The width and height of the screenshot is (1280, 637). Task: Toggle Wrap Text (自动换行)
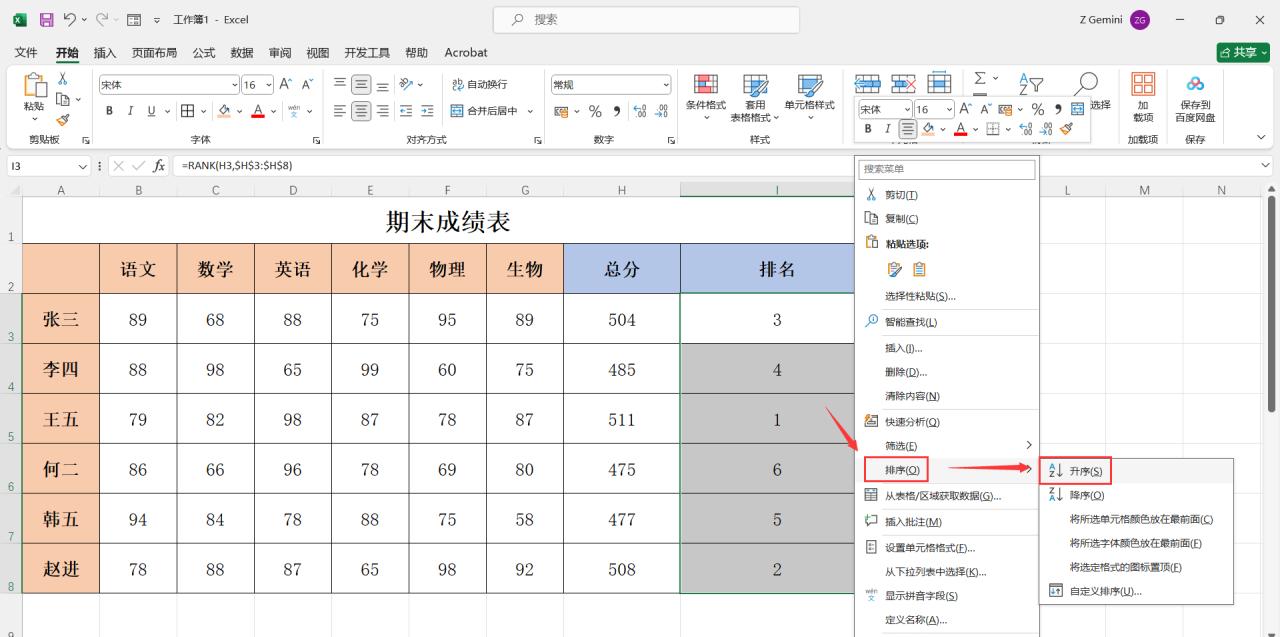click(479, 84)
